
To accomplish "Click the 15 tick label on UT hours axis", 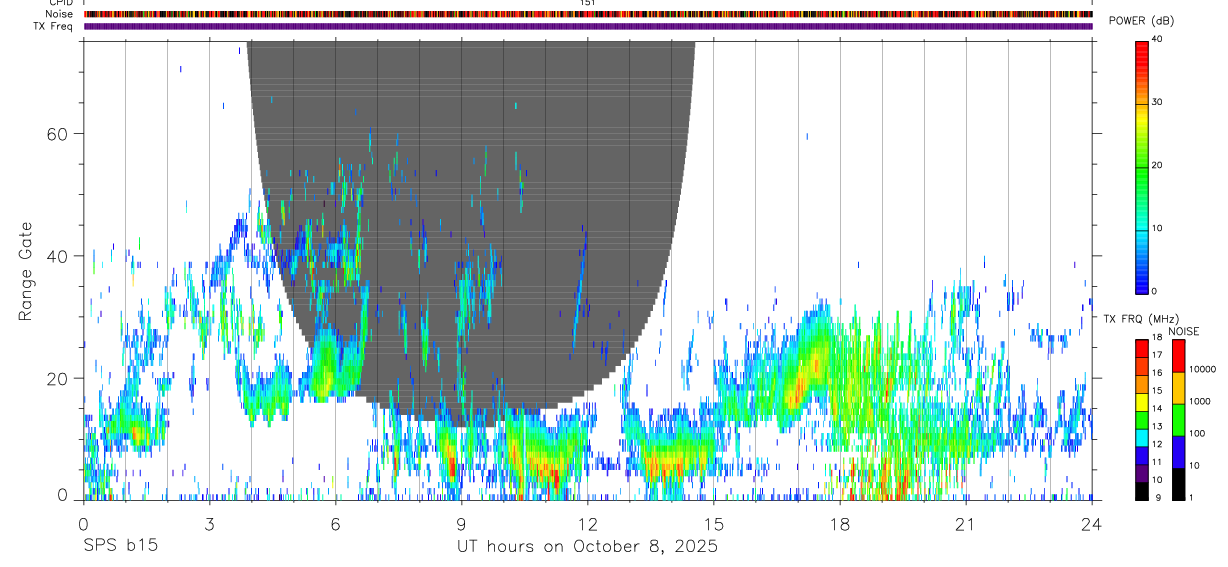I will pyautogui.click(x=714, y=523).
